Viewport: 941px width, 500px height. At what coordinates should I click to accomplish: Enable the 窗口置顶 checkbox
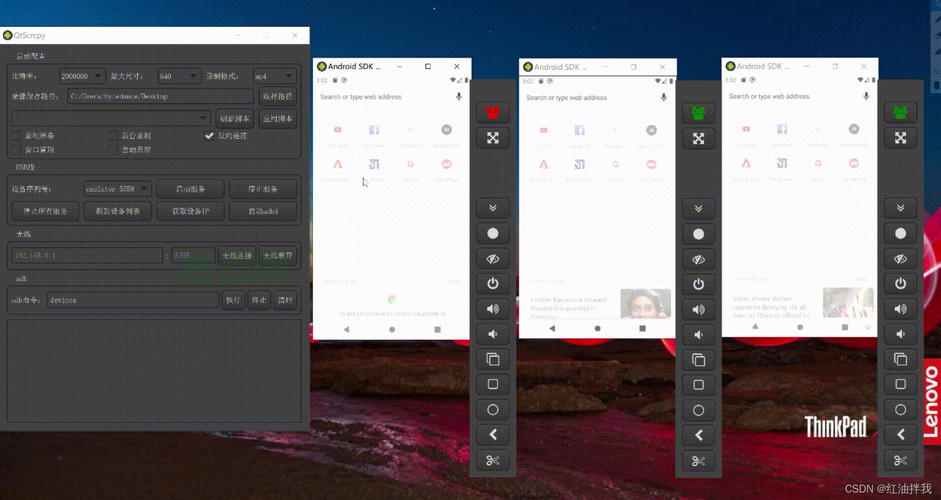pos(16,150)
